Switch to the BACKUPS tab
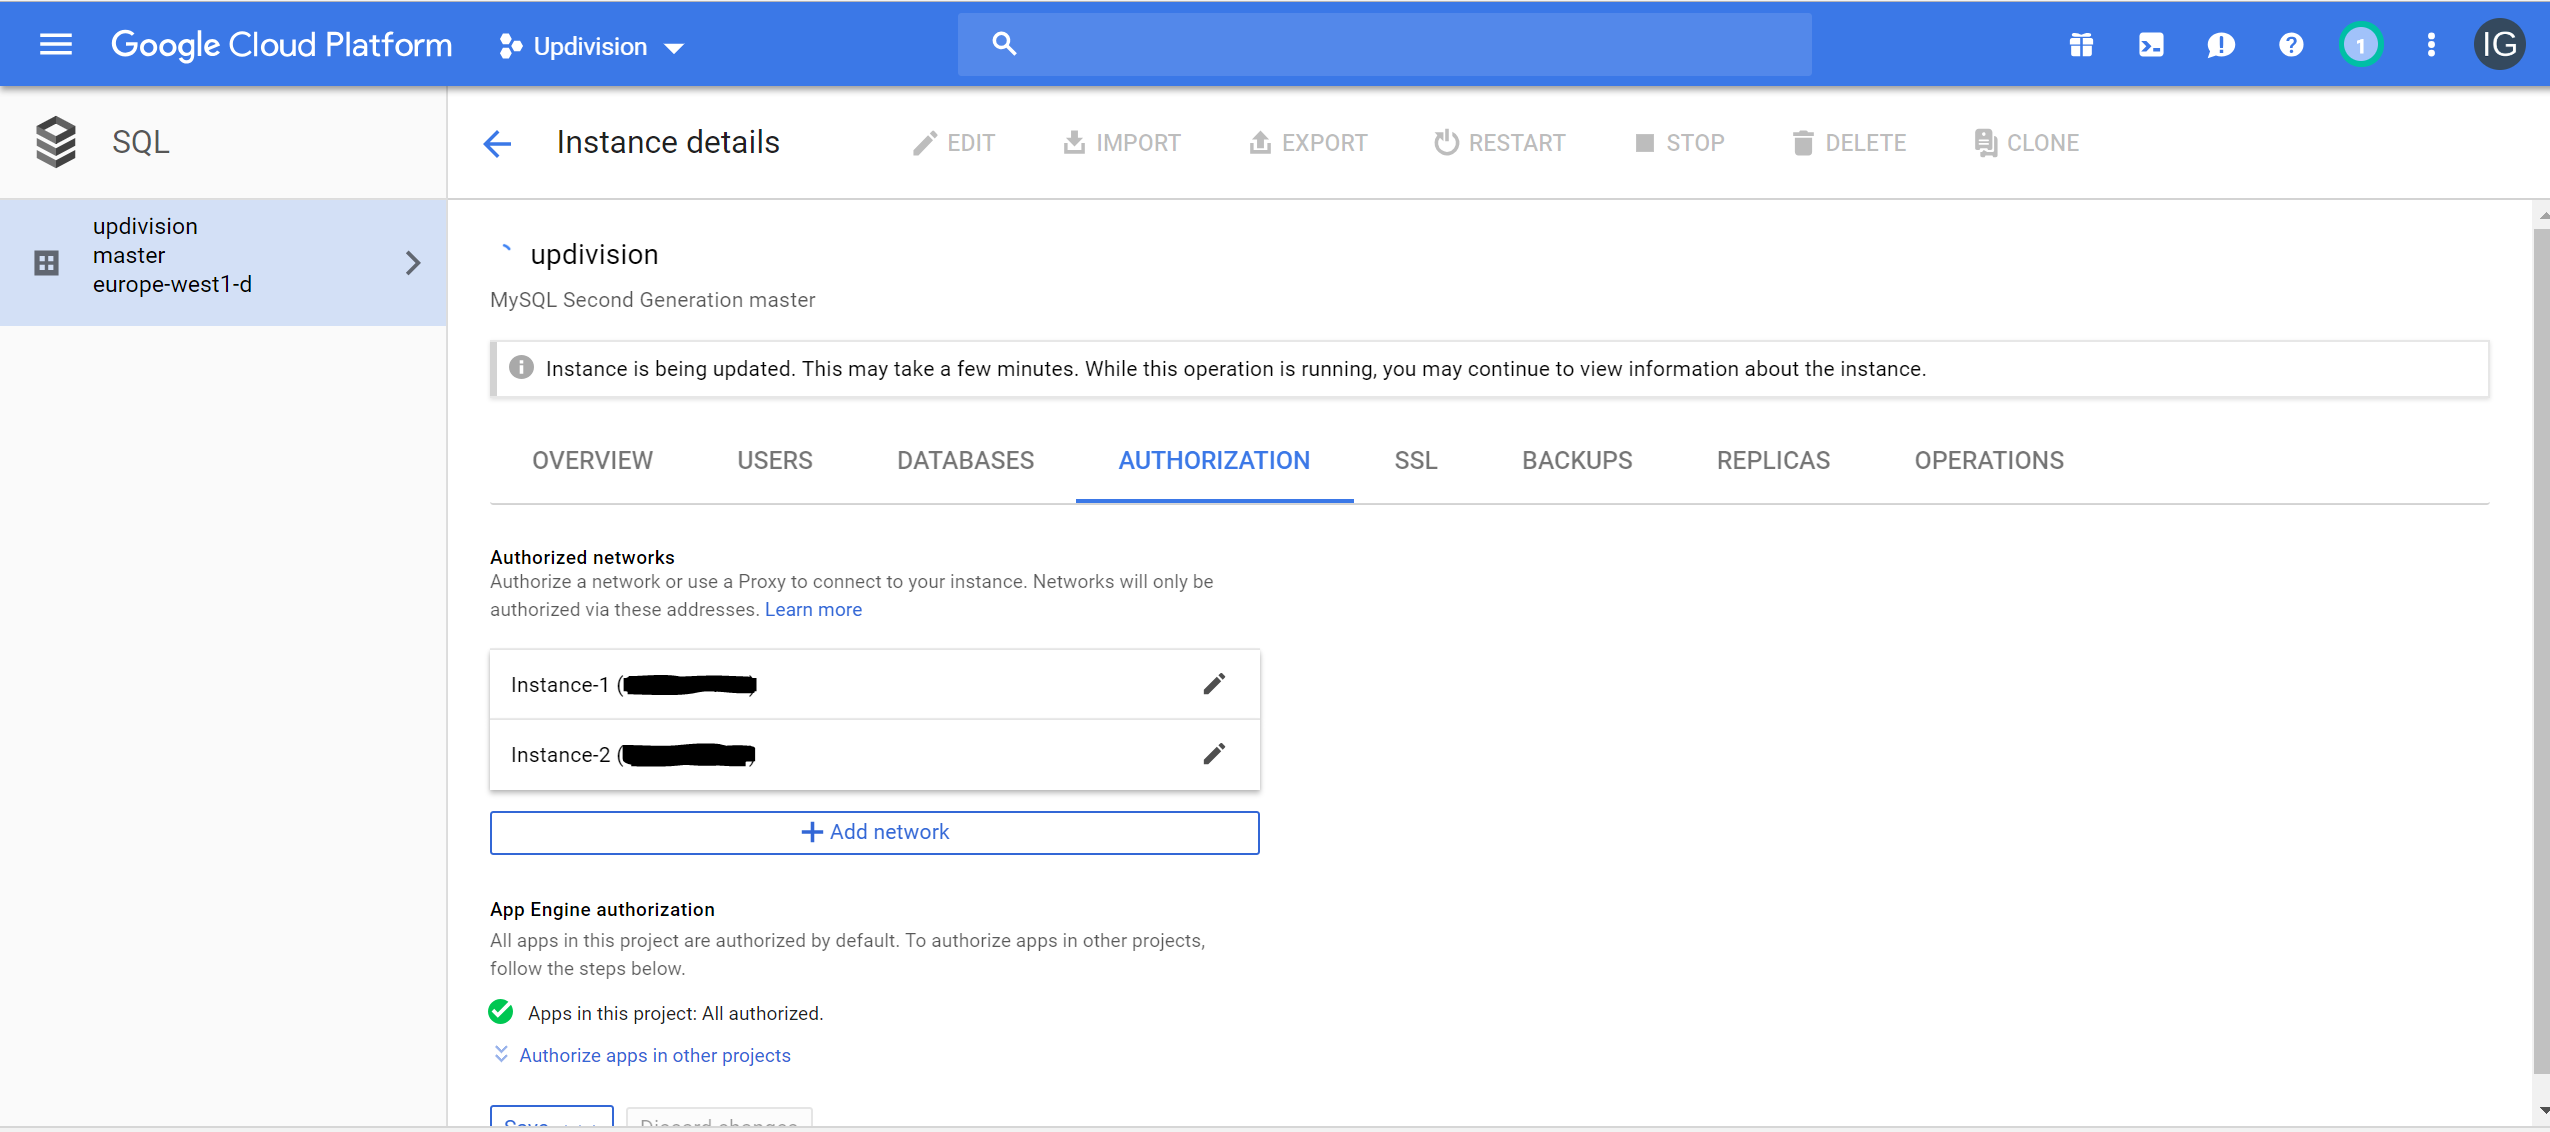 [x=1576, y=460]
